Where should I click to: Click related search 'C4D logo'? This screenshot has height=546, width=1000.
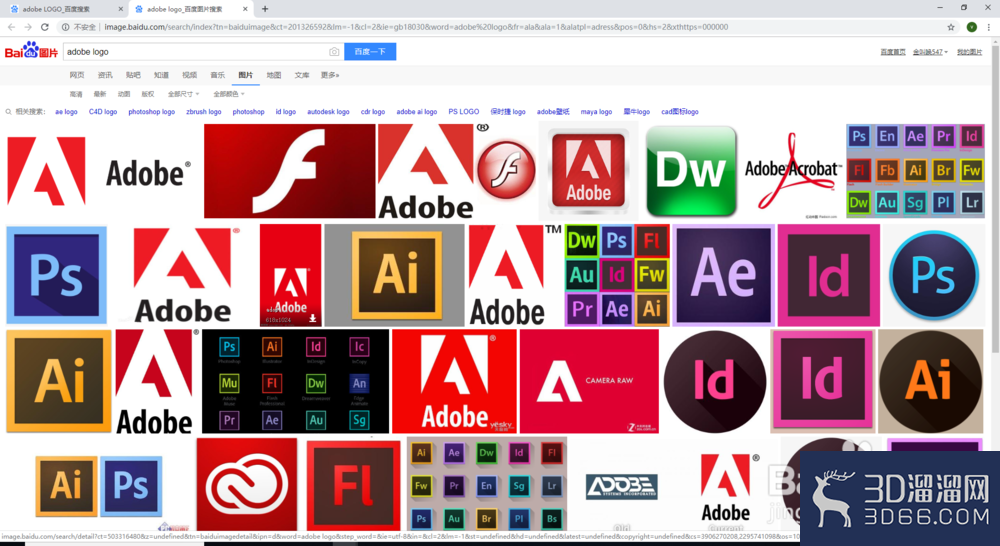(103, 112)
